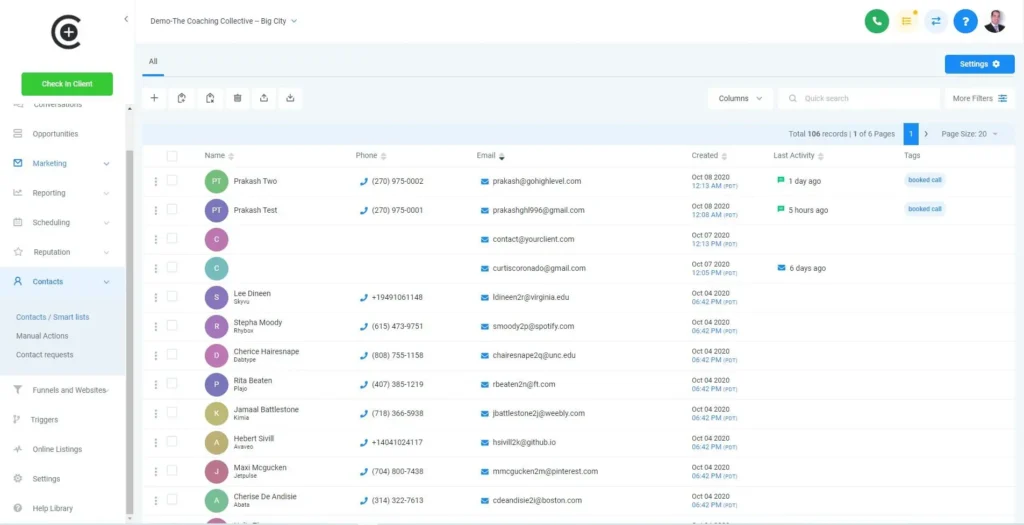Click the Check In Client button

67,84
